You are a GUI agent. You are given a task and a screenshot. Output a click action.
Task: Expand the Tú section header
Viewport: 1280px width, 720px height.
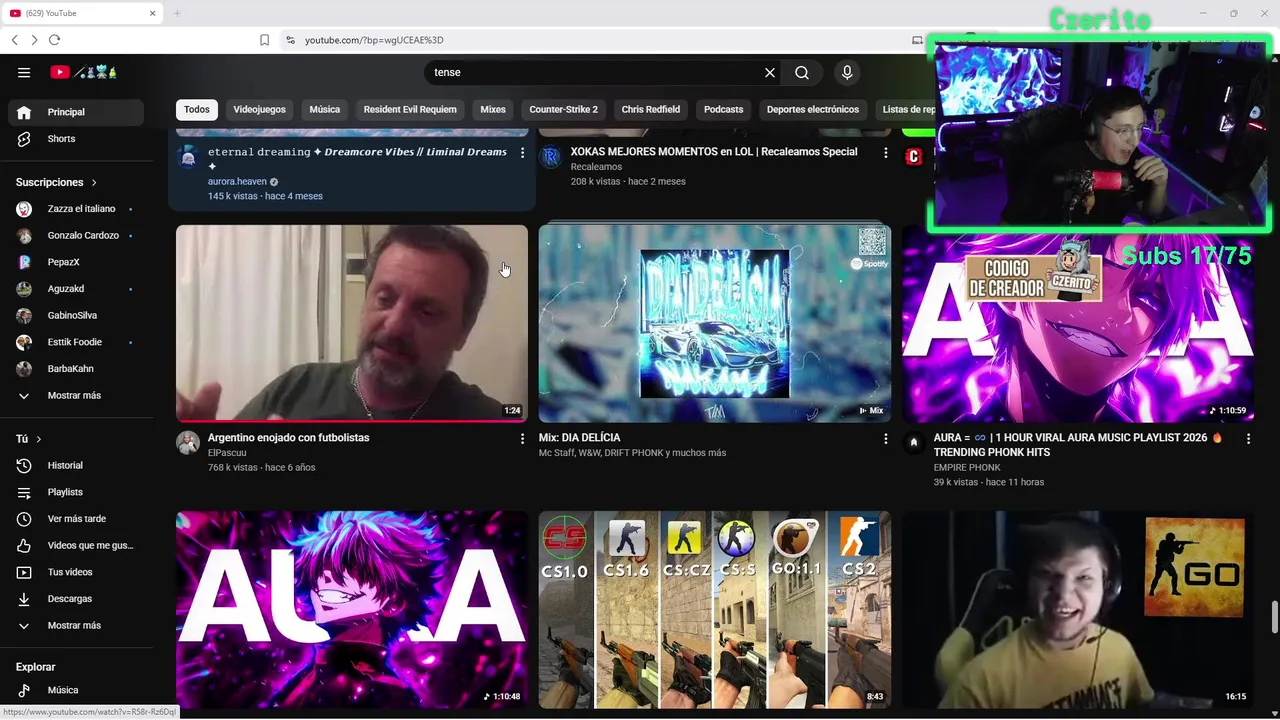click(29, 439)
